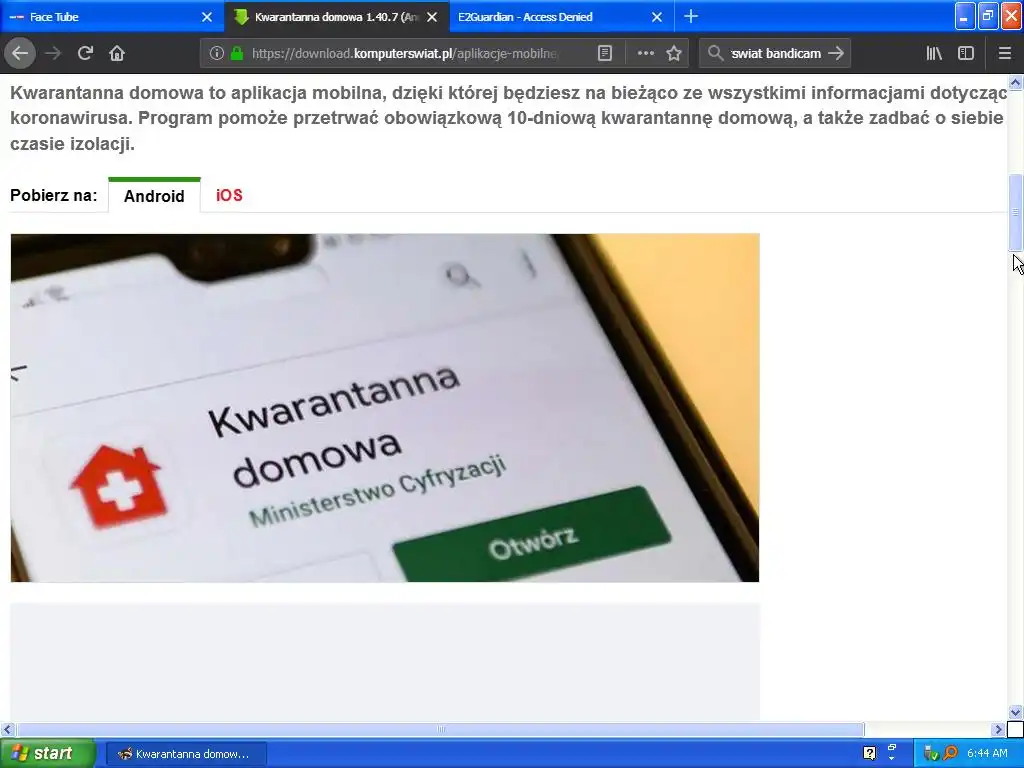Click the search magnifier icon in search bar
This screenshot has height=768, width=1024.
click(716, 54)
